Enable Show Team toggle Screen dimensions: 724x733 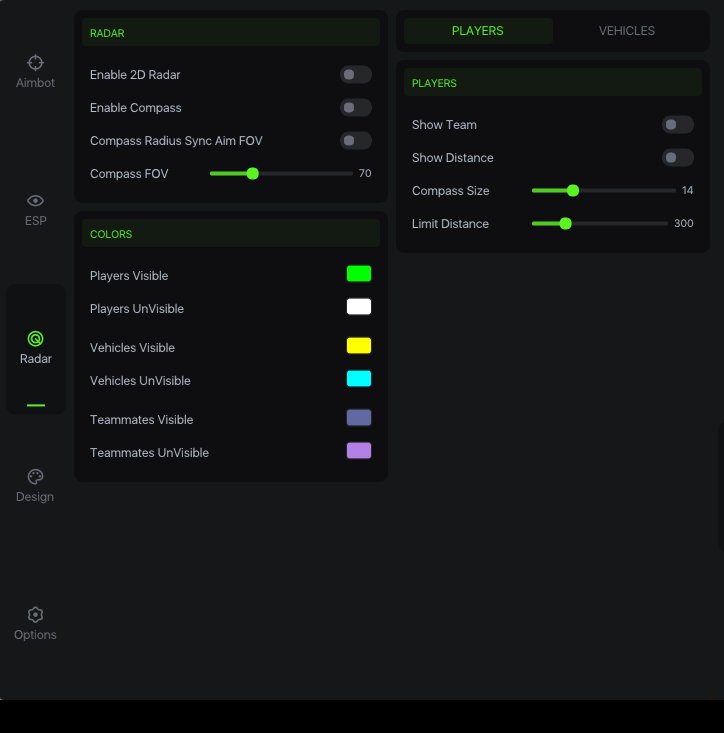(x=677, y=125)
